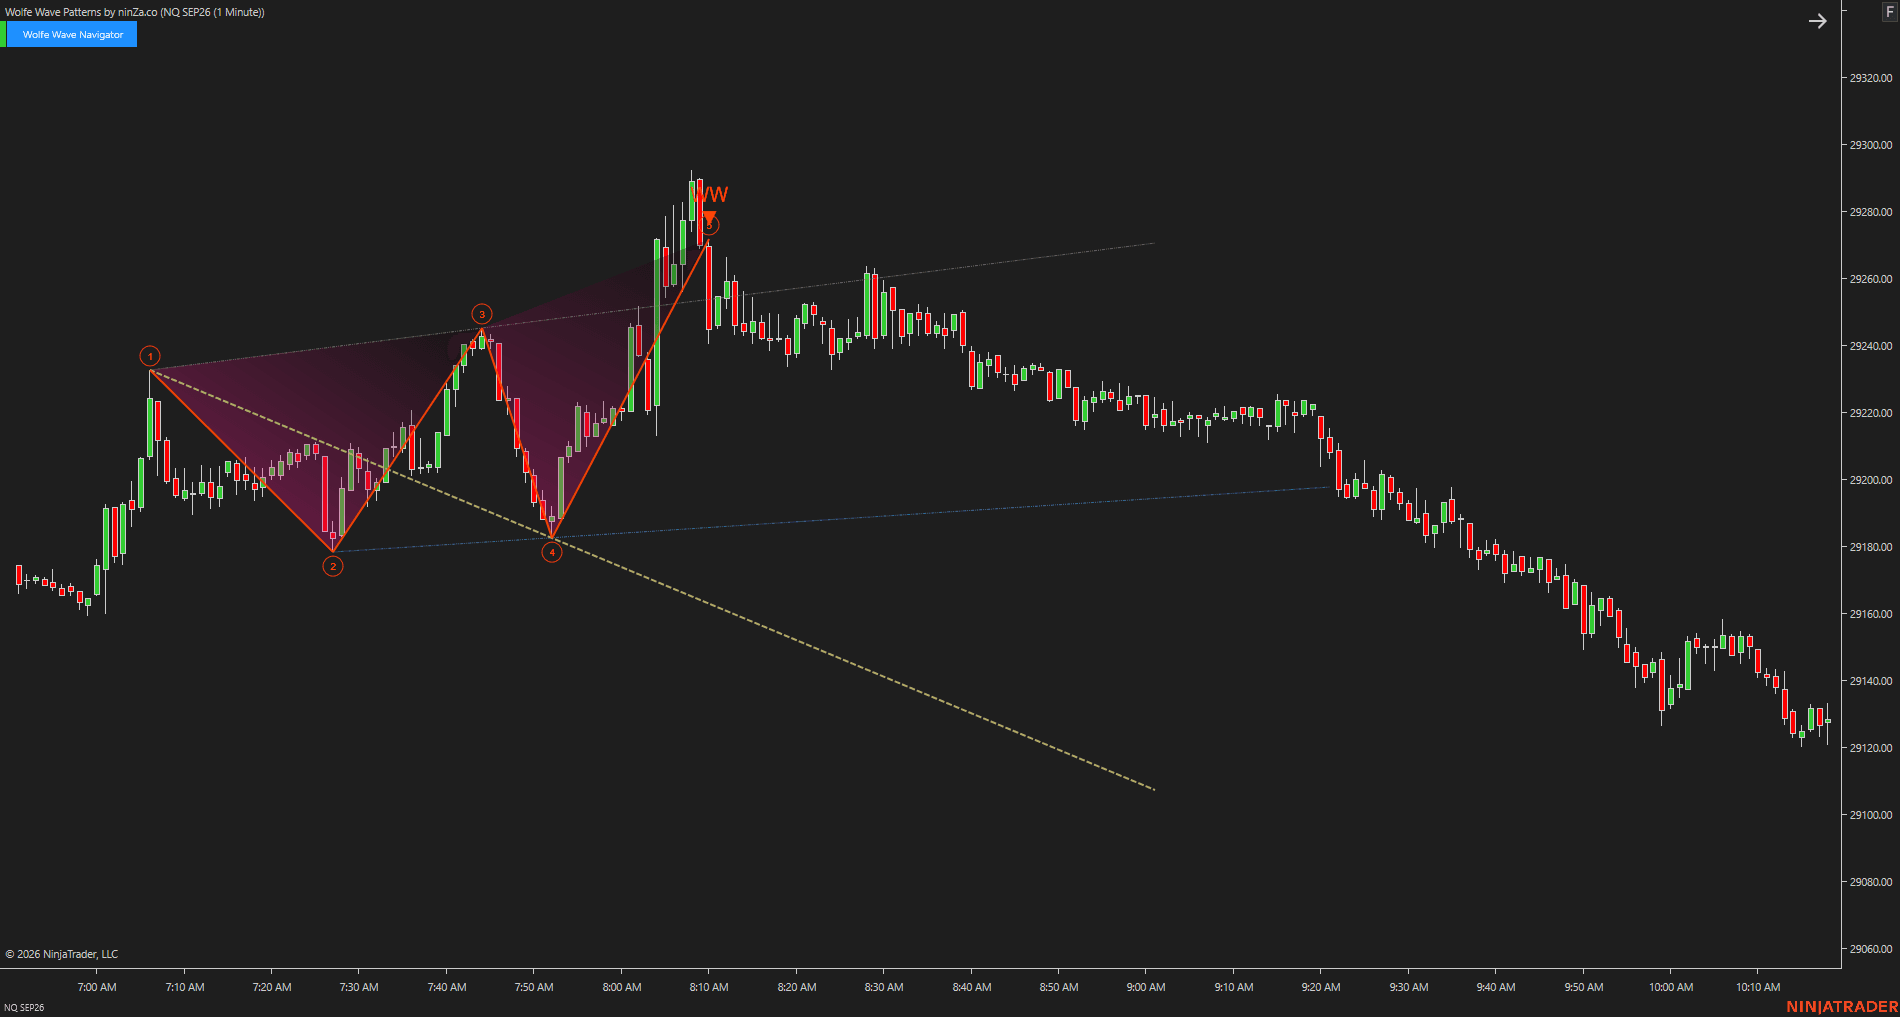The image size is (1900, 1017).
Task: Click the 8:10 AM time axis label
Action: click(709, 987)
